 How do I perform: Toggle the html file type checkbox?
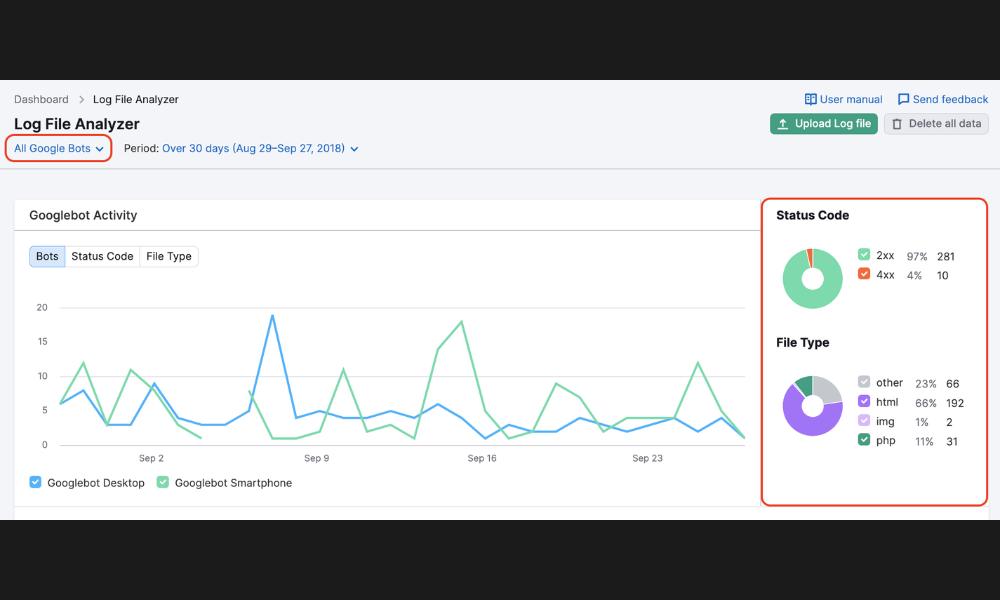click(x=864, y=402)
